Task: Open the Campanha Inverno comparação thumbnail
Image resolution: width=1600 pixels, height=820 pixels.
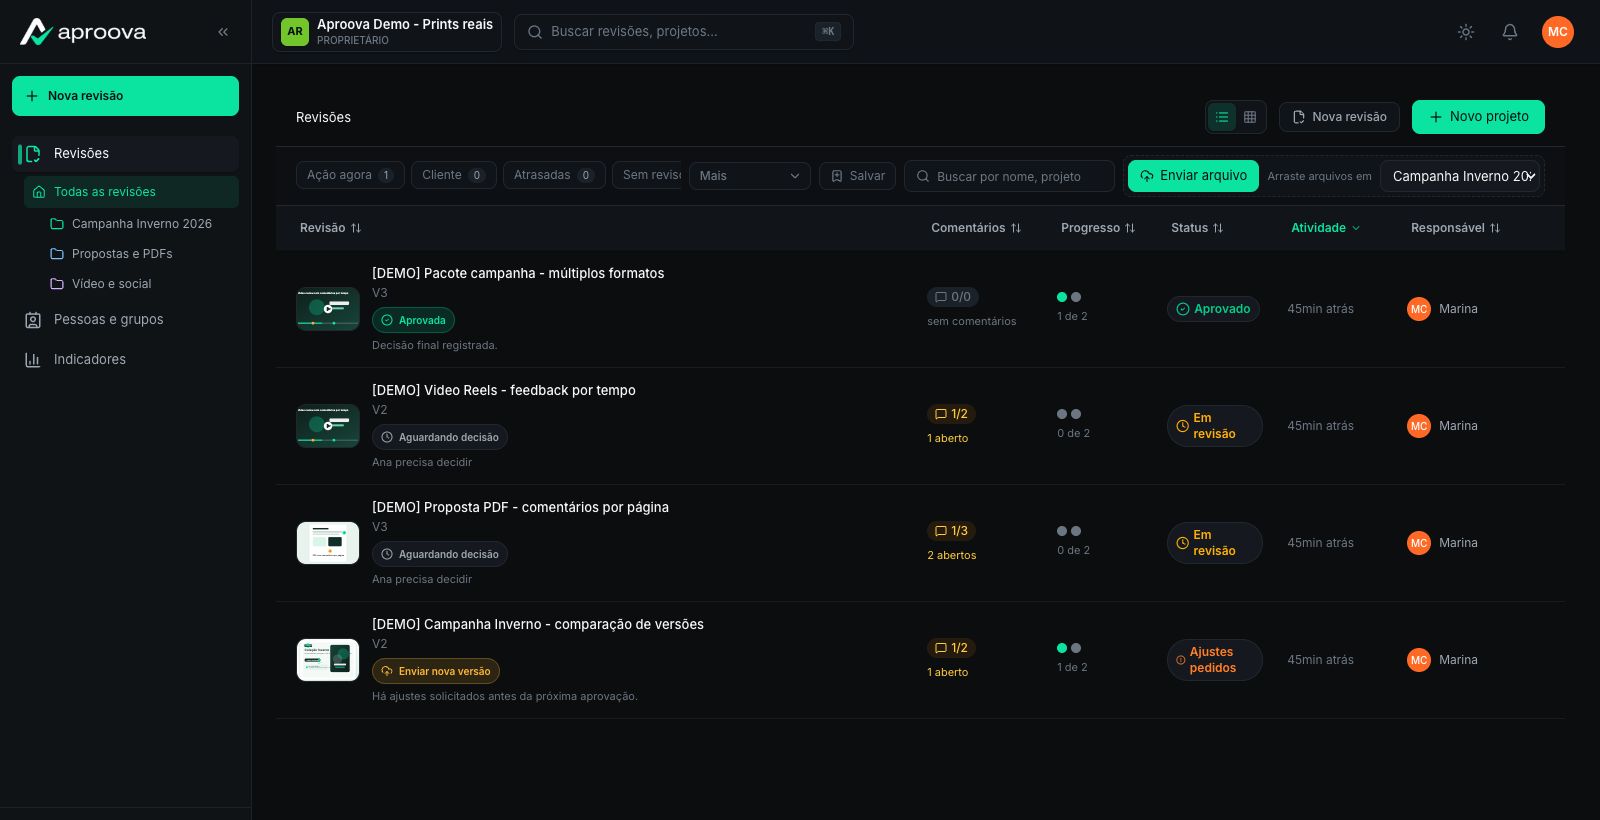Action: coord(328,660)
